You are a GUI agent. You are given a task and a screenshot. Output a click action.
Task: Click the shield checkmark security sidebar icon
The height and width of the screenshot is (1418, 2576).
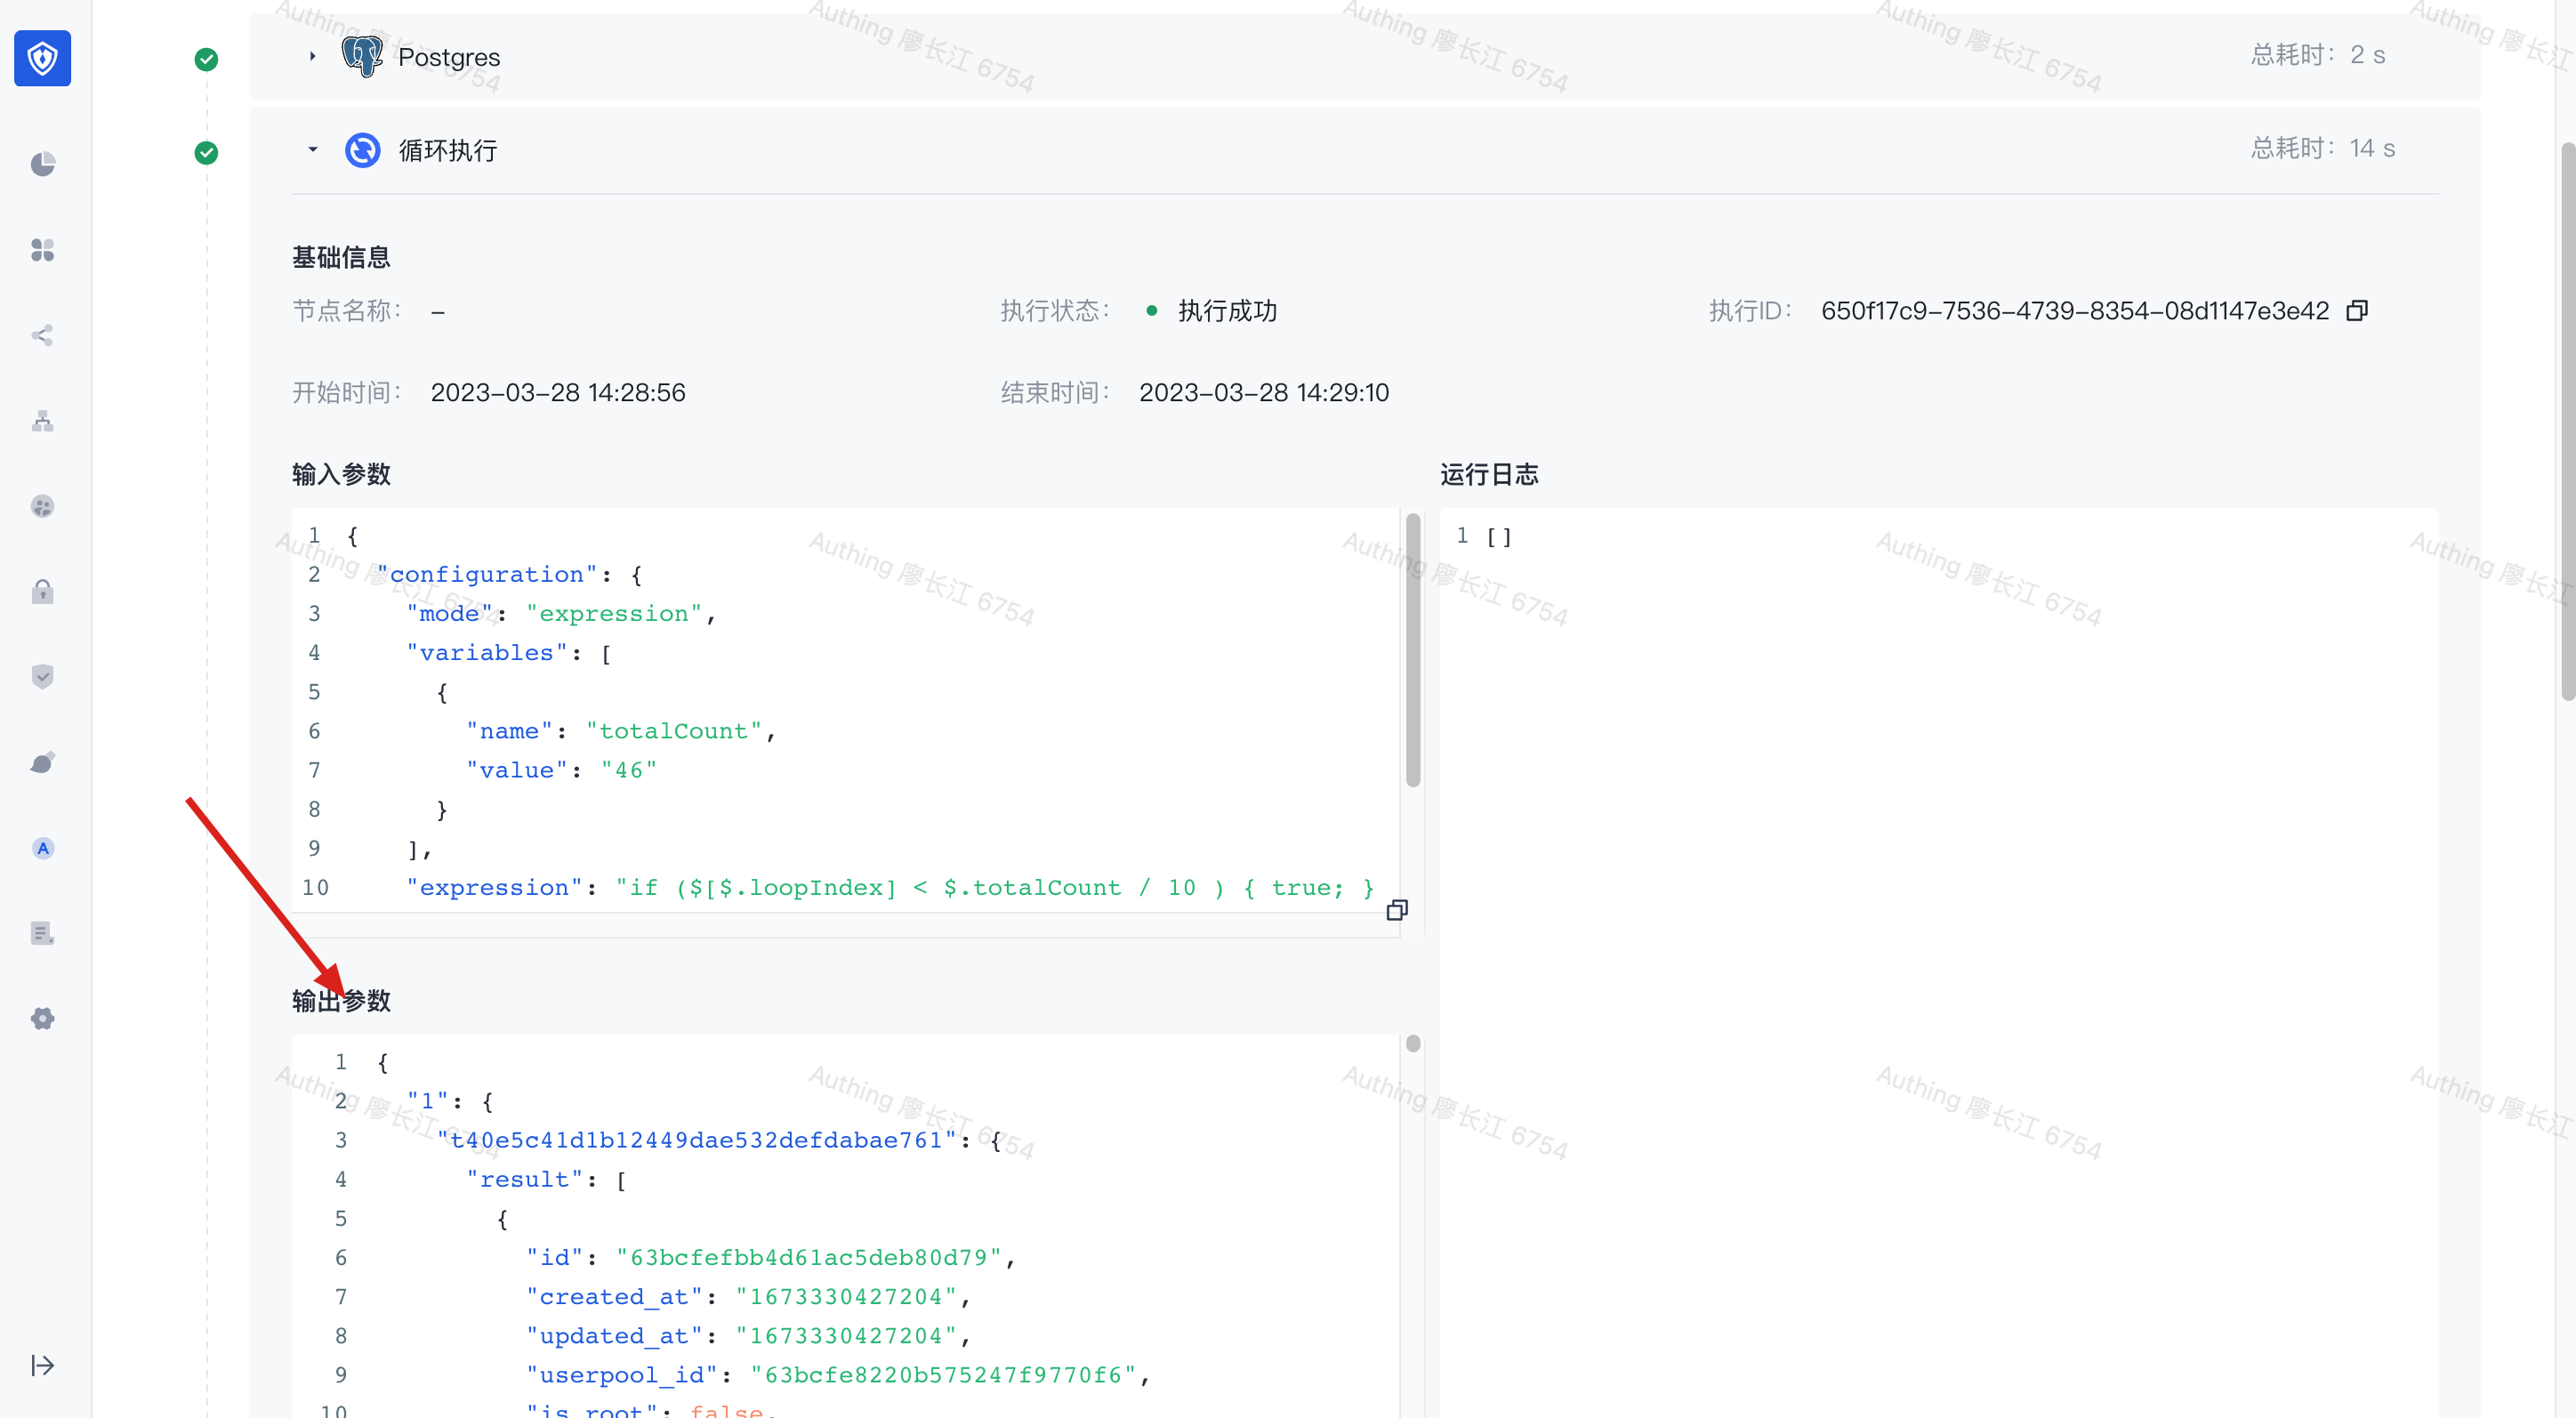click(x=42, y=677)
